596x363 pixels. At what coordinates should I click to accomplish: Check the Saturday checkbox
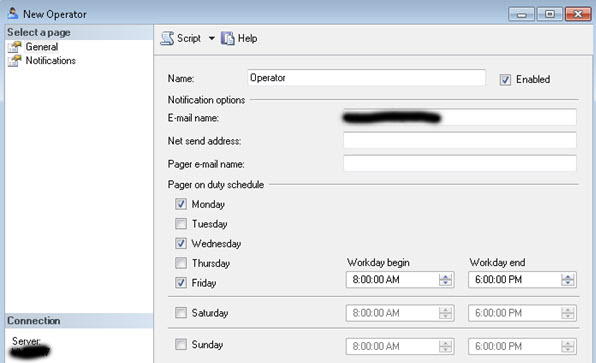(x=181, y=313)
